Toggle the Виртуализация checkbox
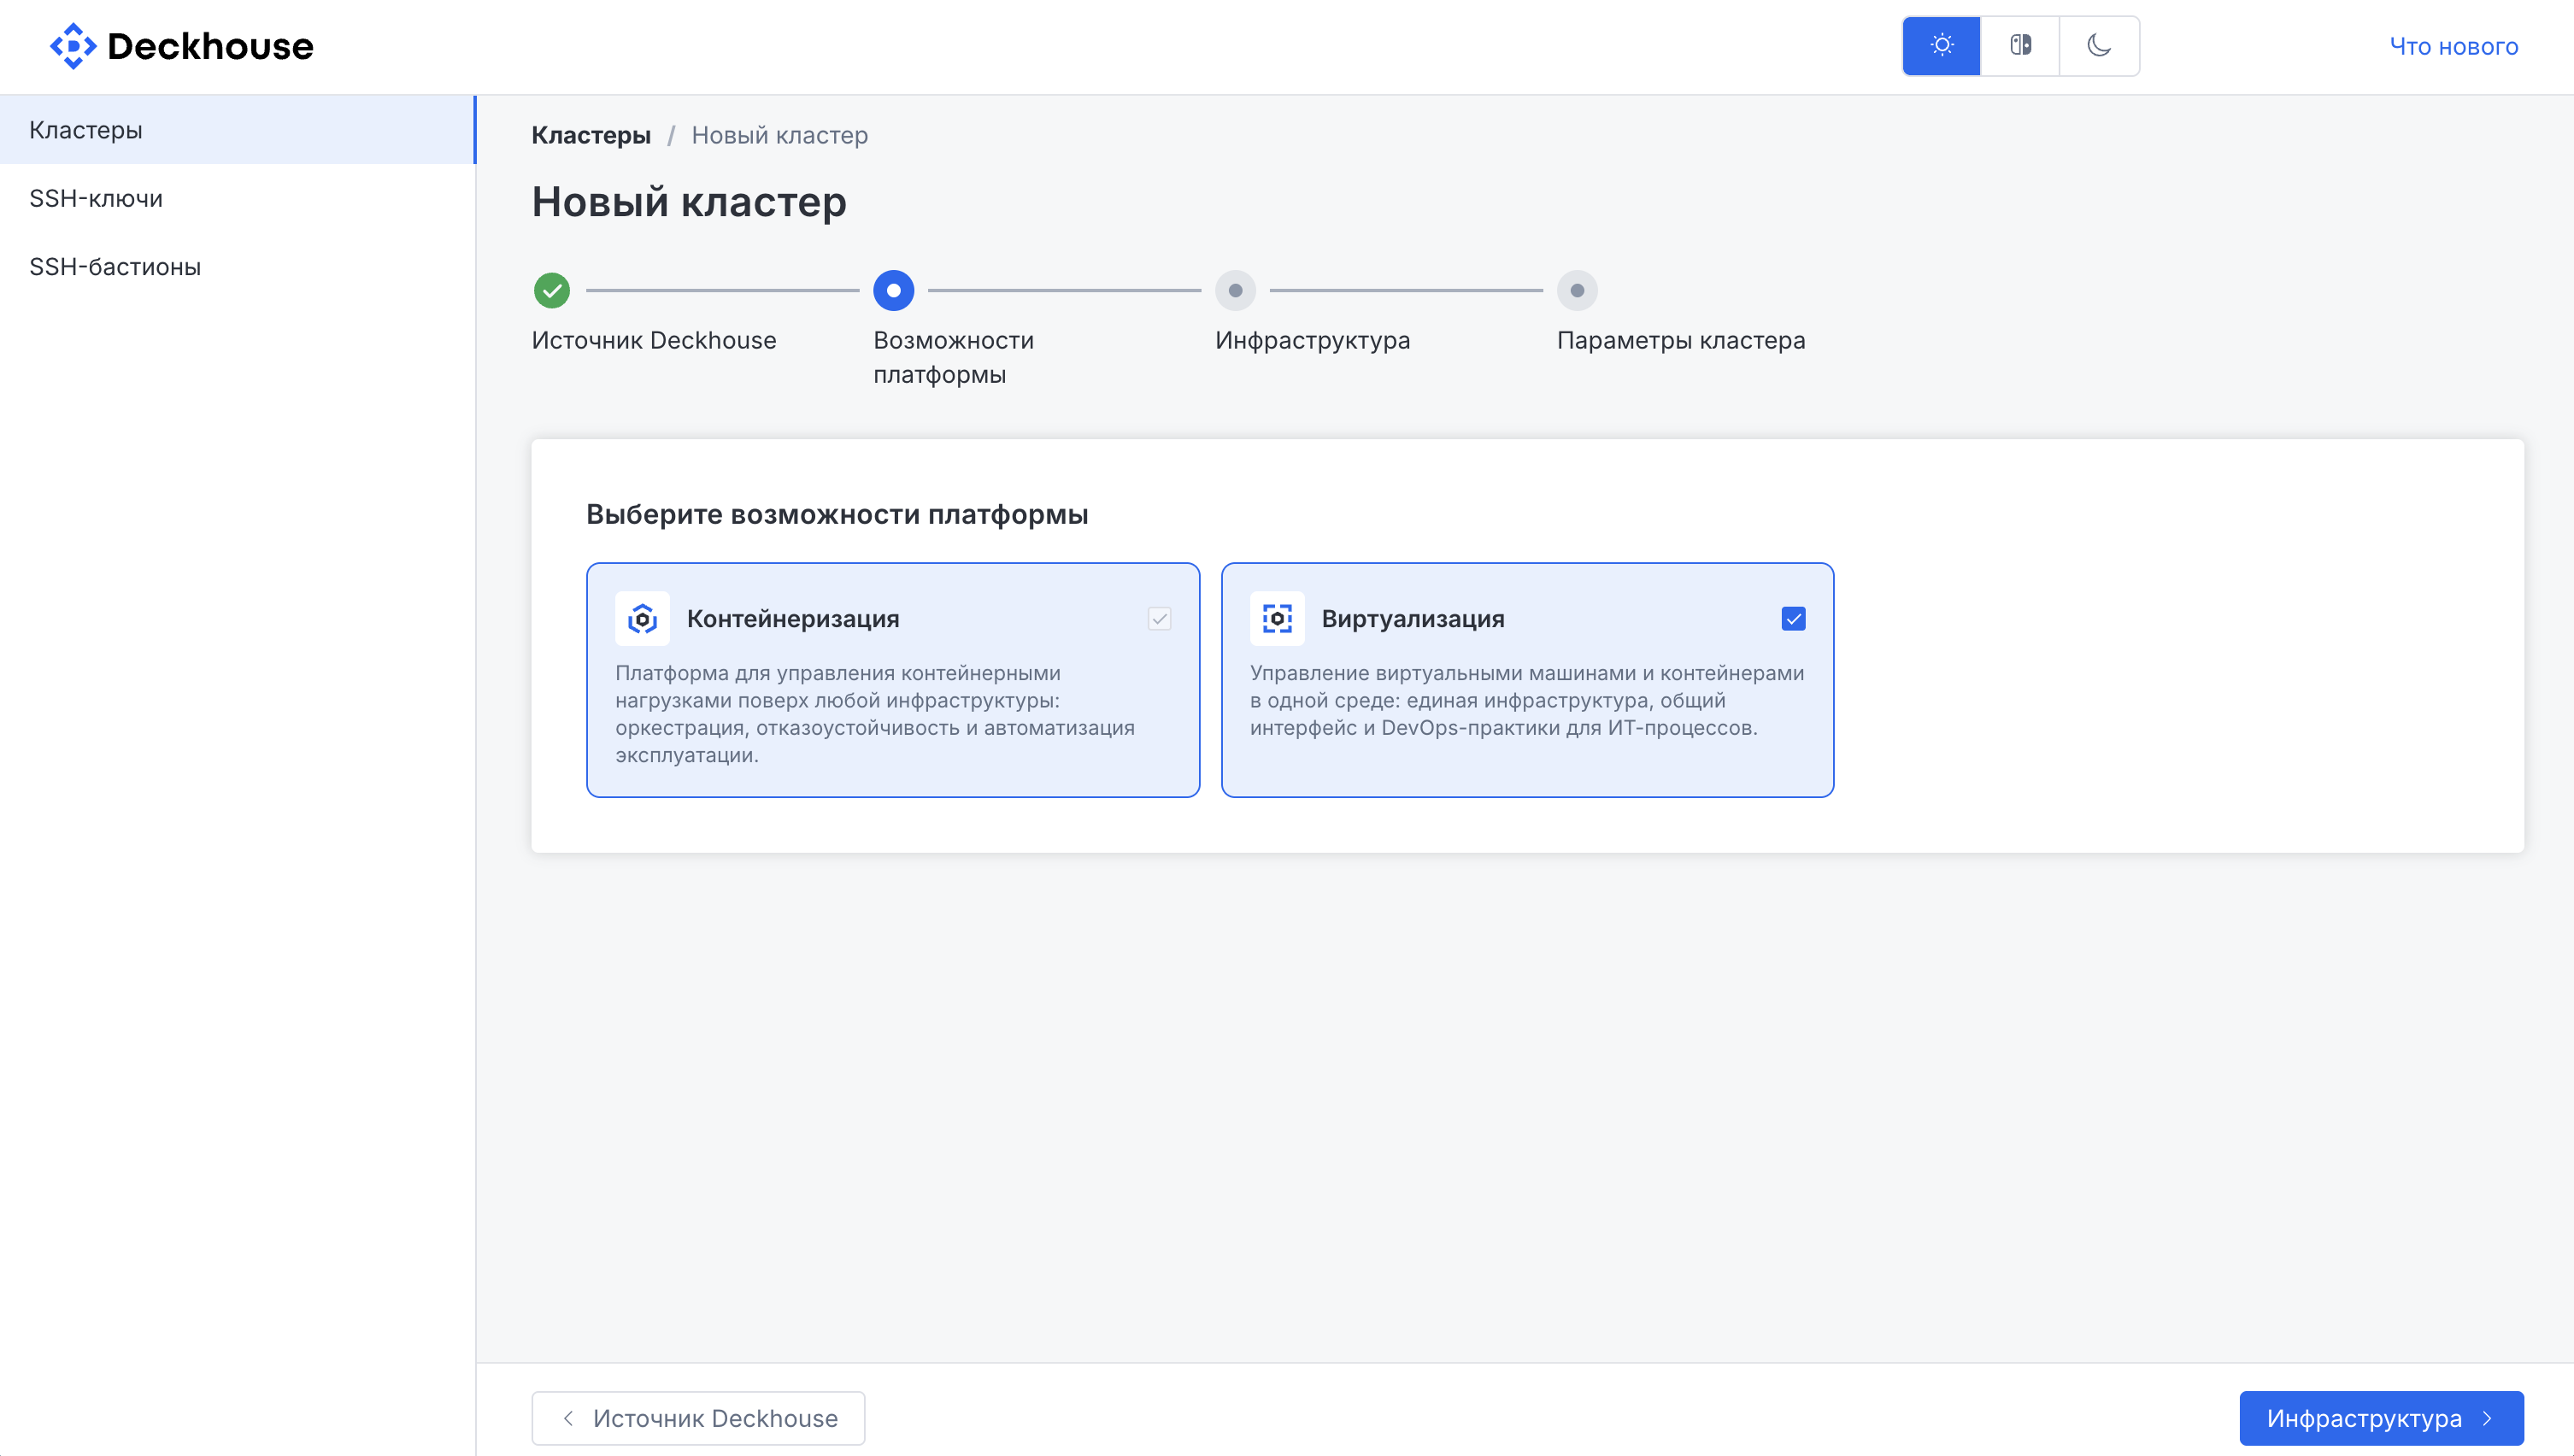Viewport: 2574px width, 1456px height. [1794, 619]
